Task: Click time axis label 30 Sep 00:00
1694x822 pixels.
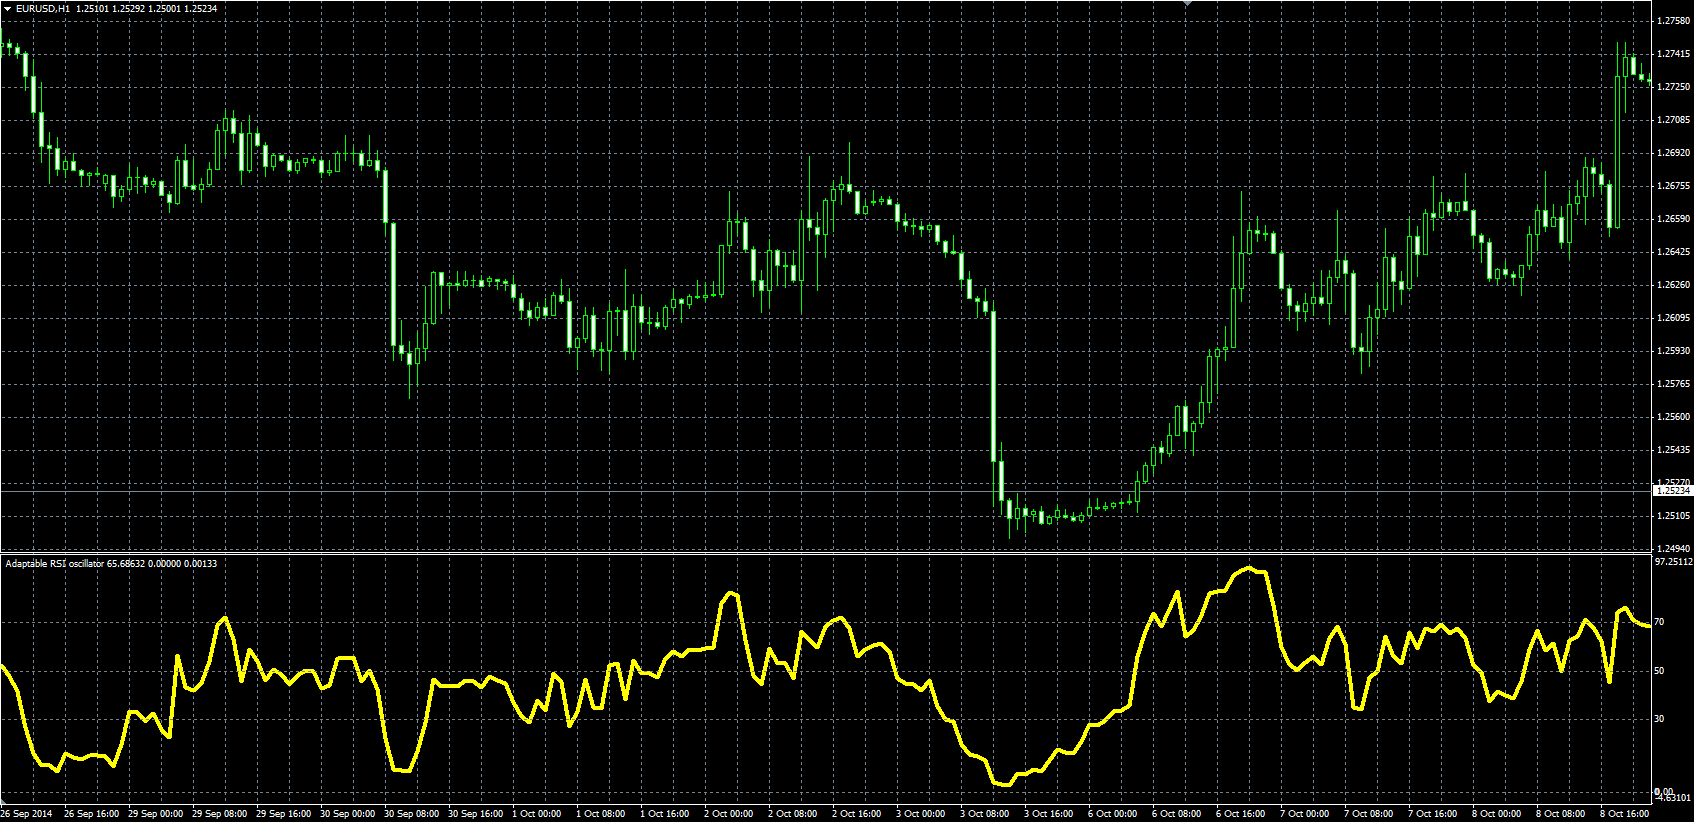Action: [347, 814]
